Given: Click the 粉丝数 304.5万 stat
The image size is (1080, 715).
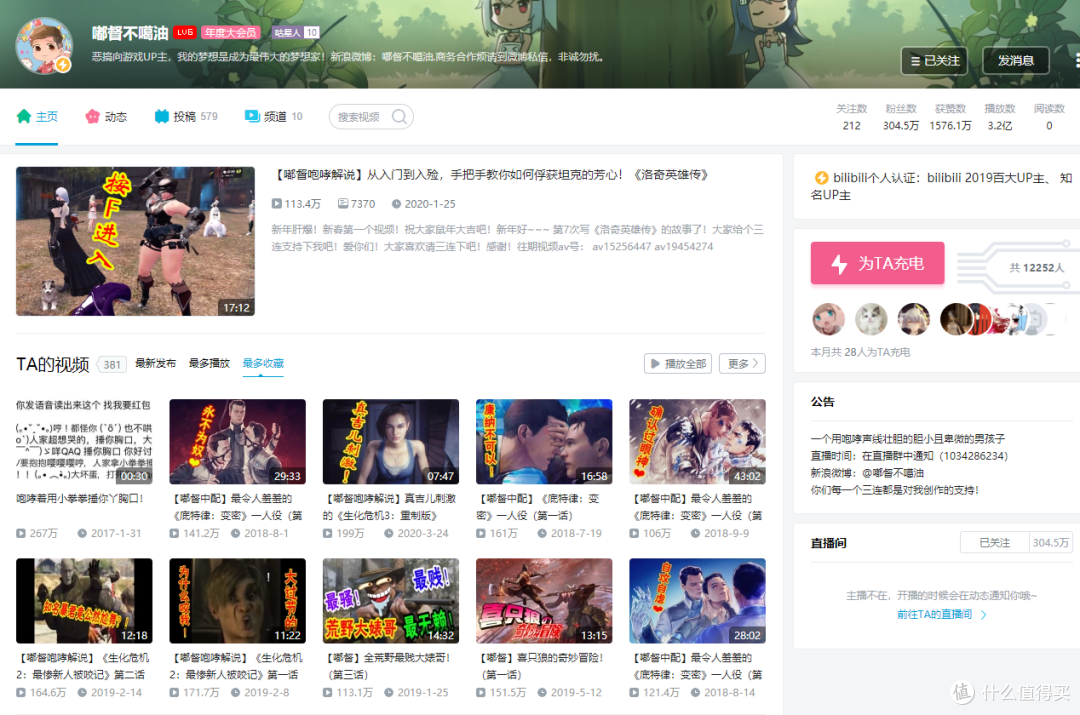Looking at the screenshot, I should (x=901, y=117).
